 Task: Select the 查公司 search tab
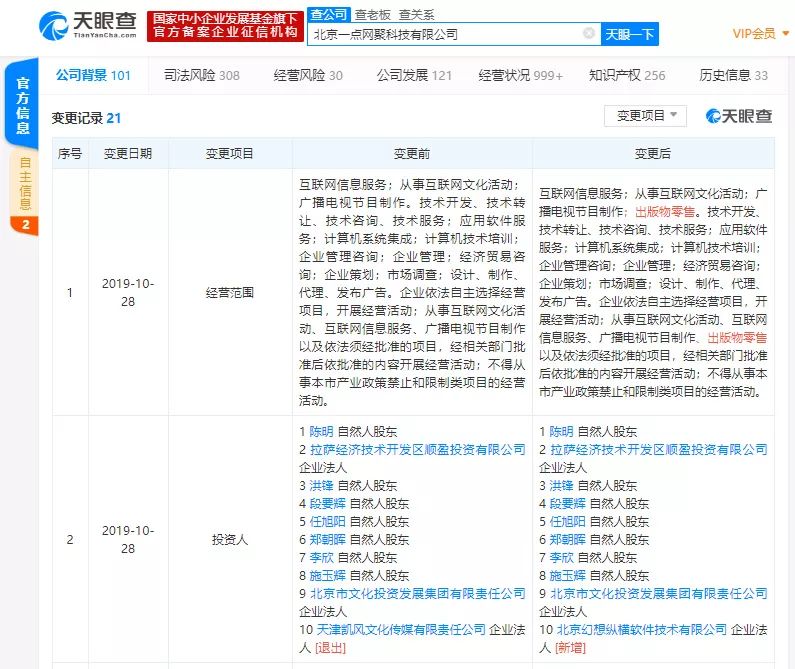point(328,14)
